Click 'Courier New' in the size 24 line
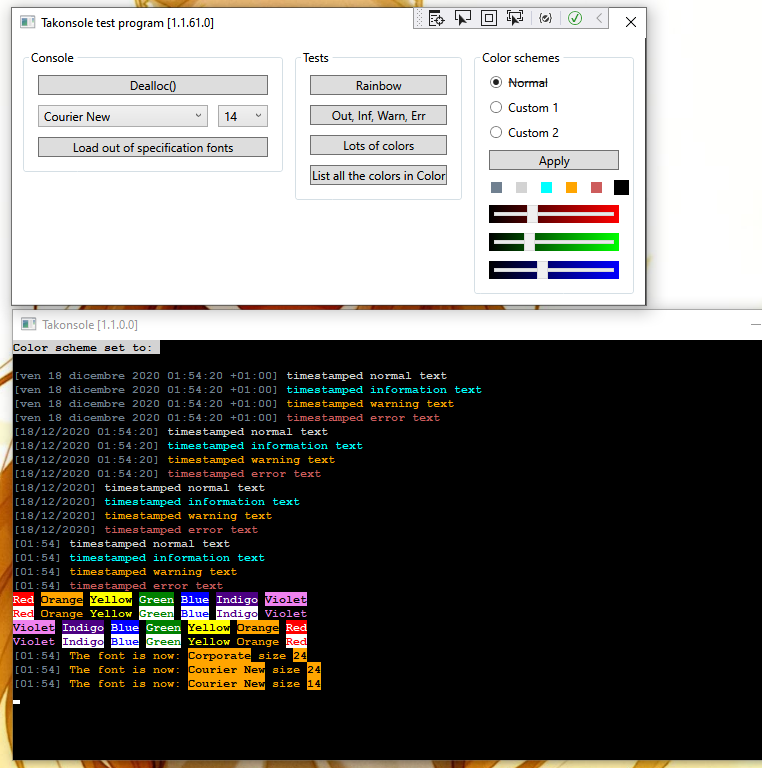762x768 pixels. 226,669
